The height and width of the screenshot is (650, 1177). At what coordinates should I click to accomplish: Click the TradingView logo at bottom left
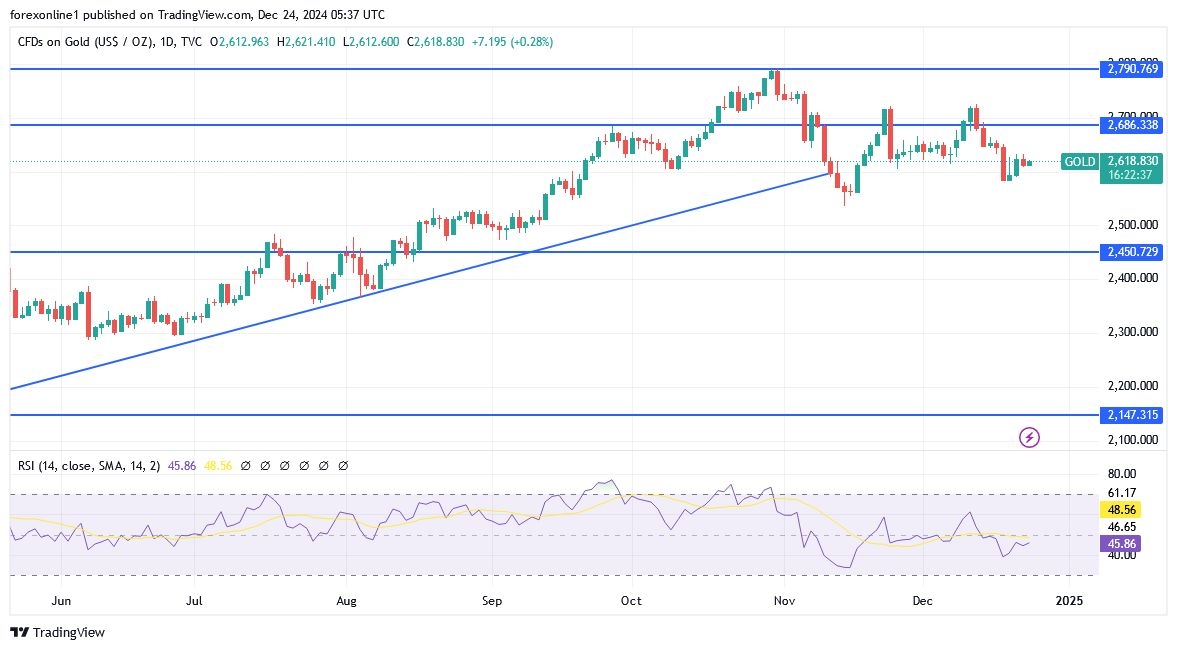(57, 632)
